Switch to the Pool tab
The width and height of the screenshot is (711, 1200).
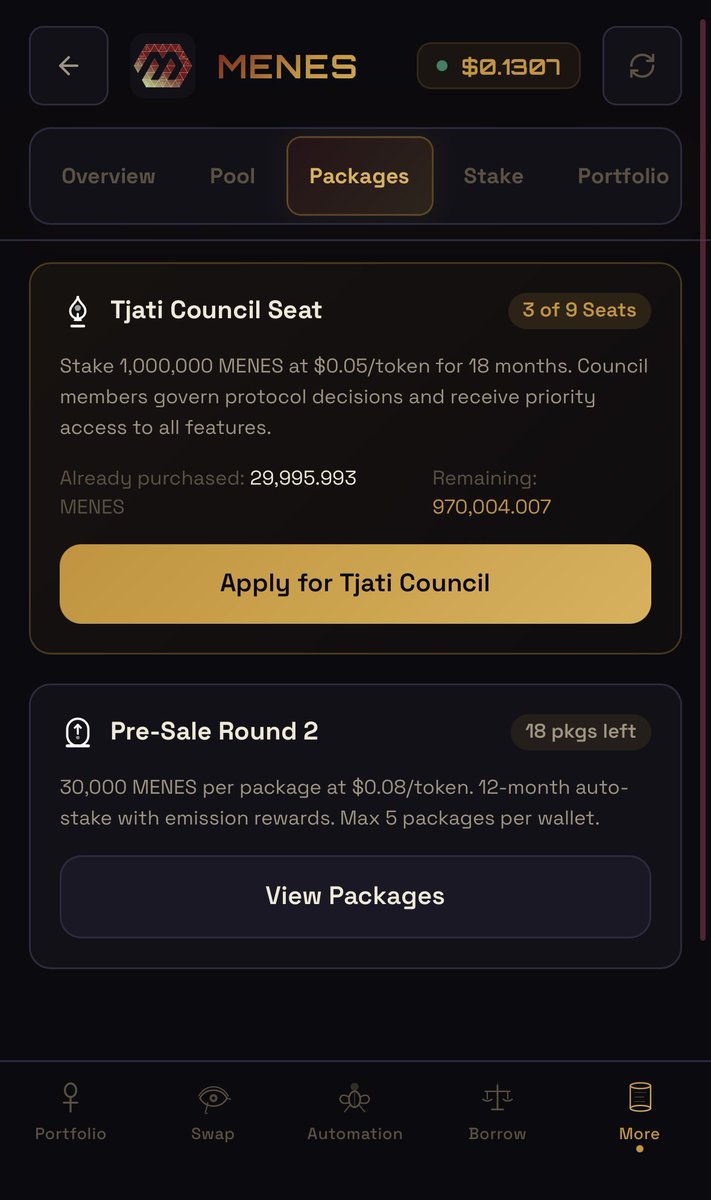tap(232, 176)
